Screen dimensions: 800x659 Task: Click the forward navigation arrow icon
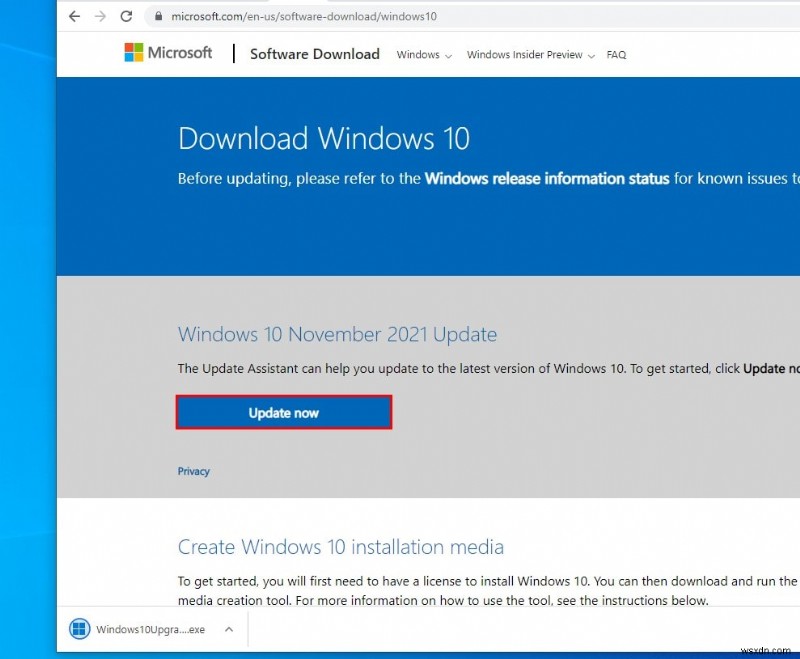coord(99,16)
